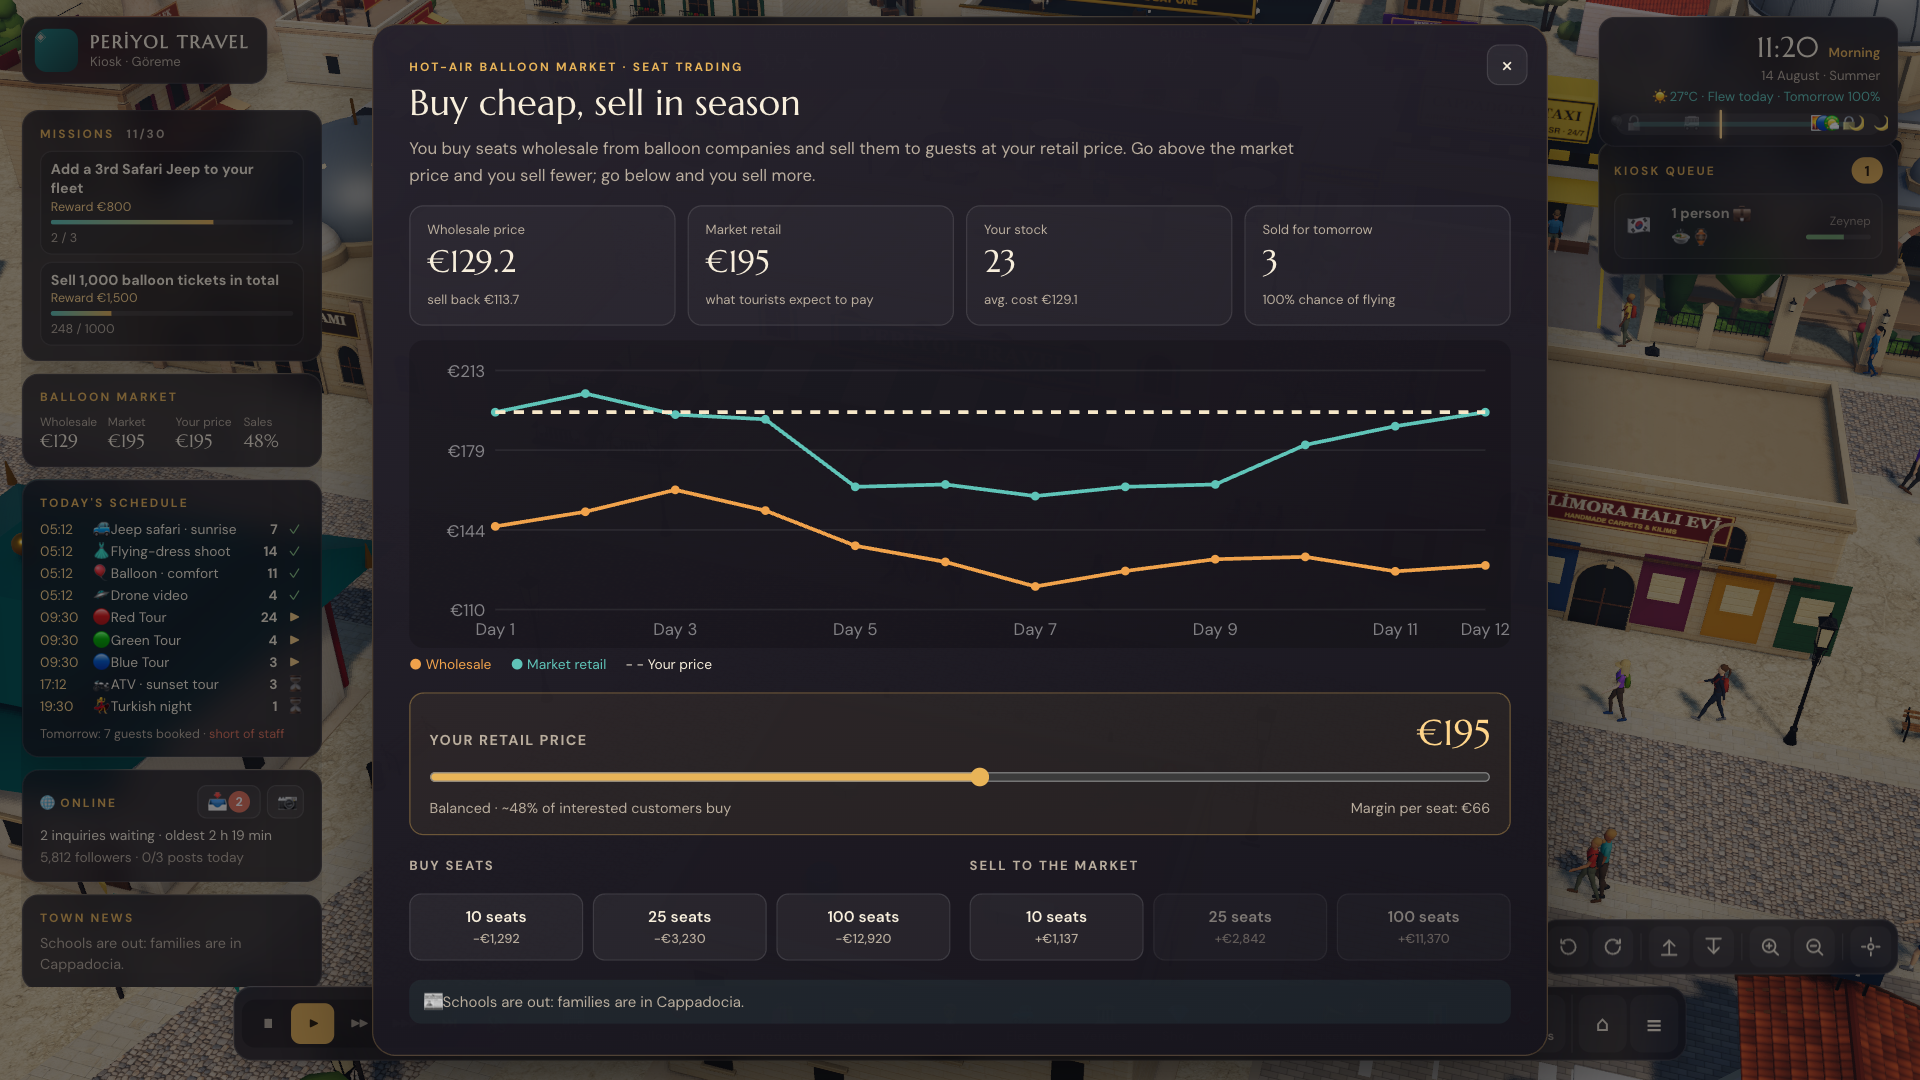The height and width of the screenshot is (1080, 1920).
Task: Click the Periyol Travel logo icon
Action: click(x=56, y=50)
